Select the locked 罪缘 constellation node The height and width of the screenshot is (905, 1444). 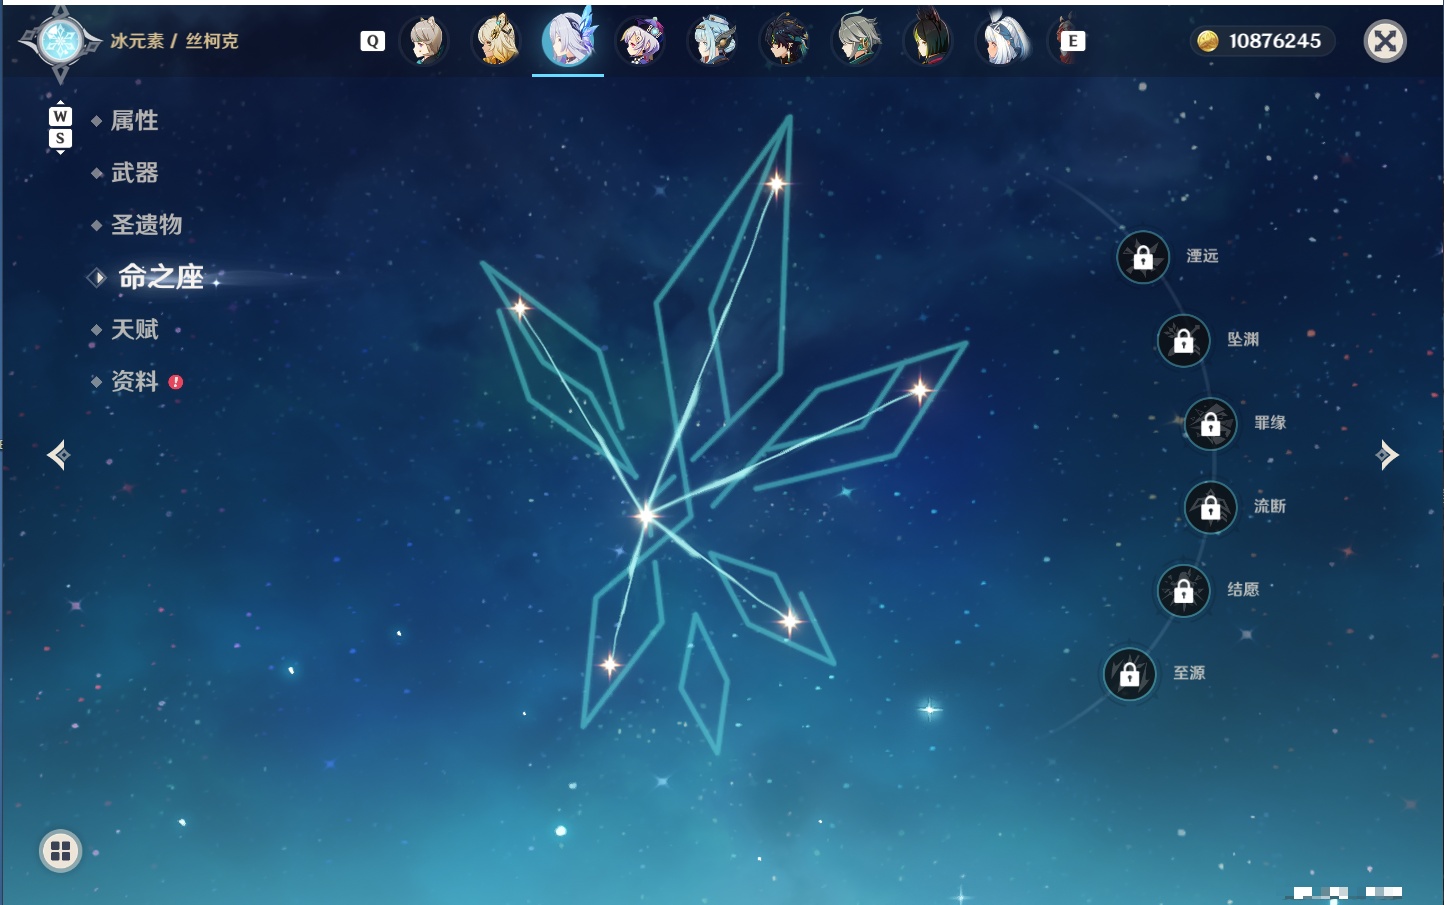coord(1211,424)
